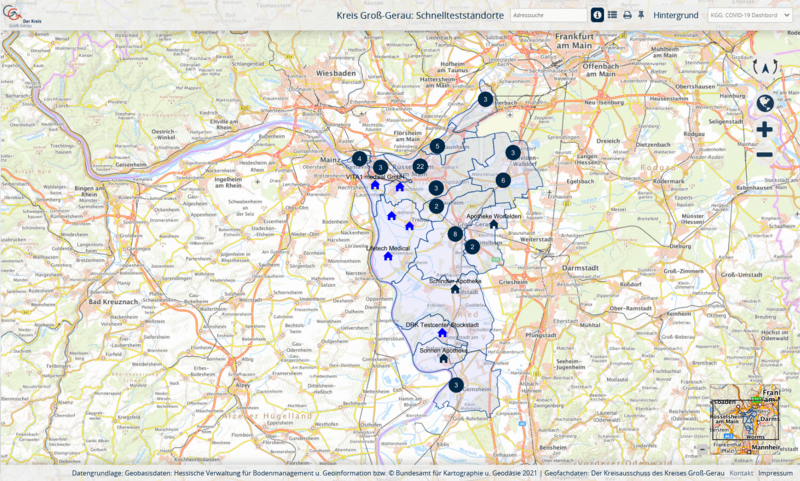Open the Kontakt link in footer
The width and height of the screenshot is (800, 481).
(x=741, y=473)
